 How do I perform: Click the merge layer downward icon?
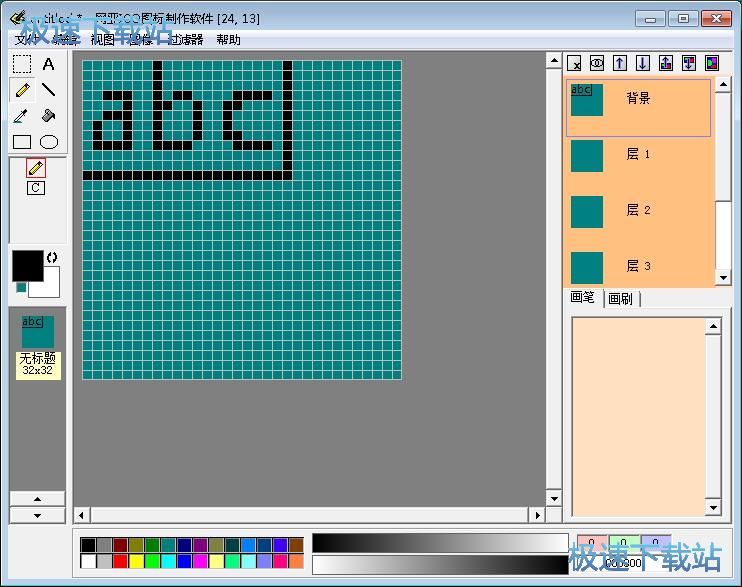click(x=689, y=63)
